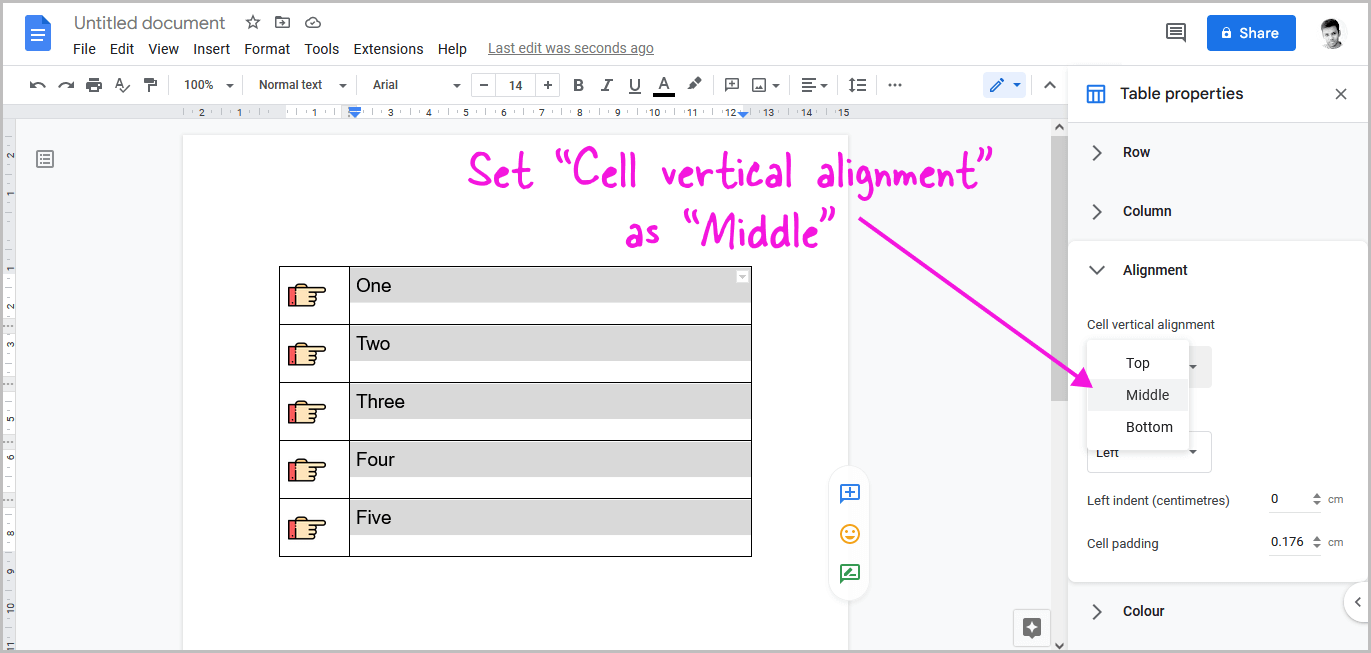The width and height of the screenshot is (1371, 653).
Task: Click the Print icon
Action: click(x=94, y=85)
